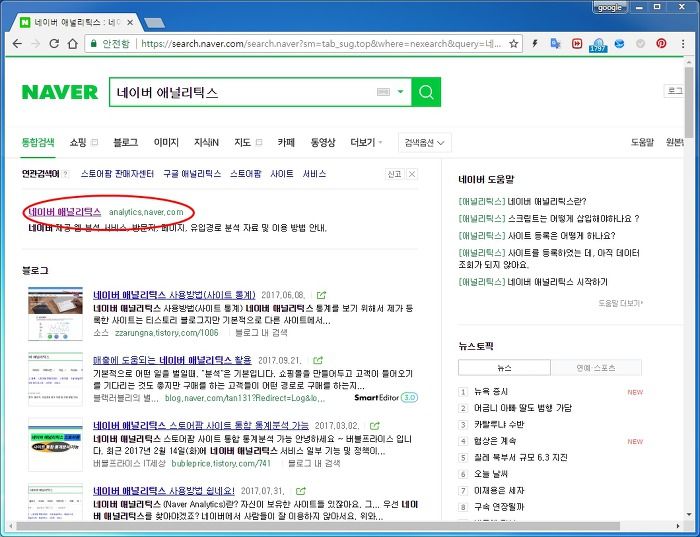Open a new browser tab
The image size is (700, 537).
[x=154, y=23]
